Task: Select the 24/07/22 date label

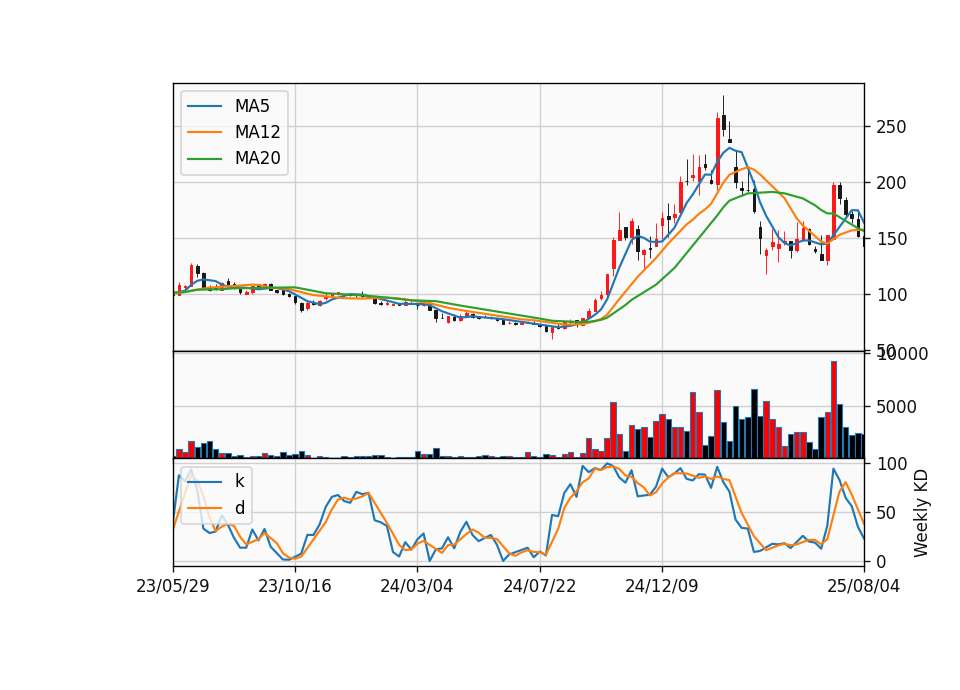Action: pyautogui.click(x=539, y=587)
